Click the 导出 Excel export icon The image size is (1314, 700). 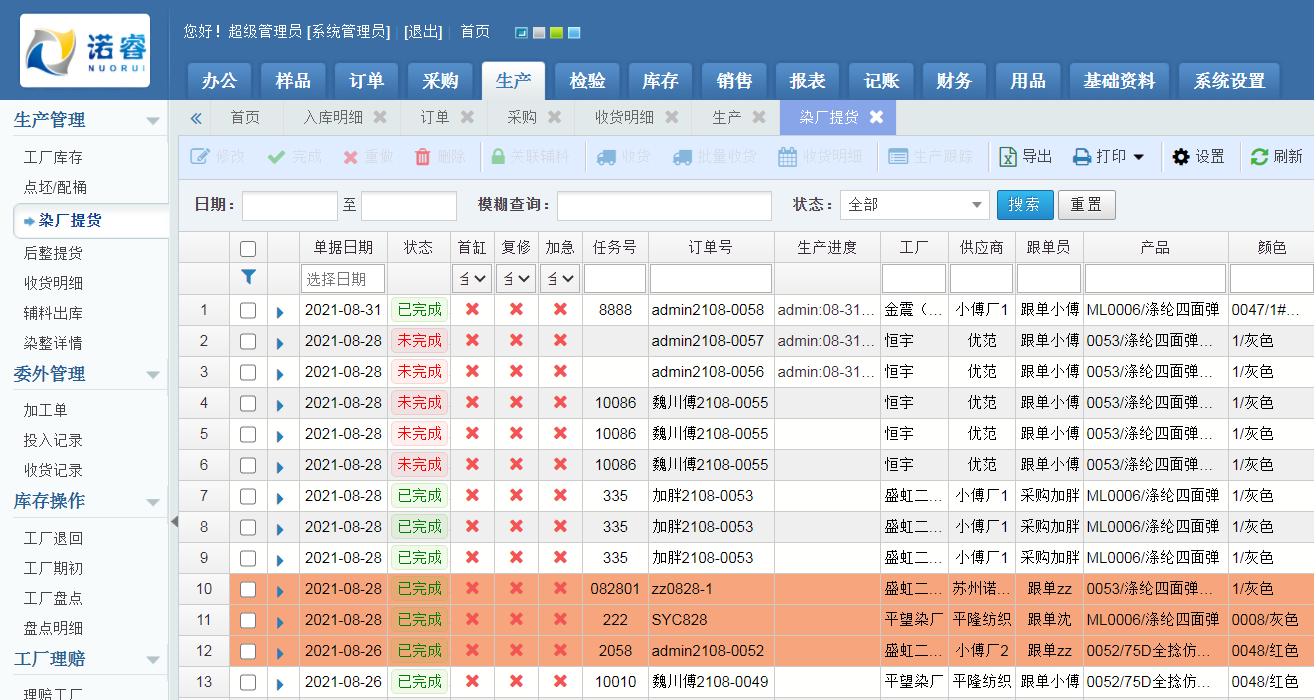1009,157
